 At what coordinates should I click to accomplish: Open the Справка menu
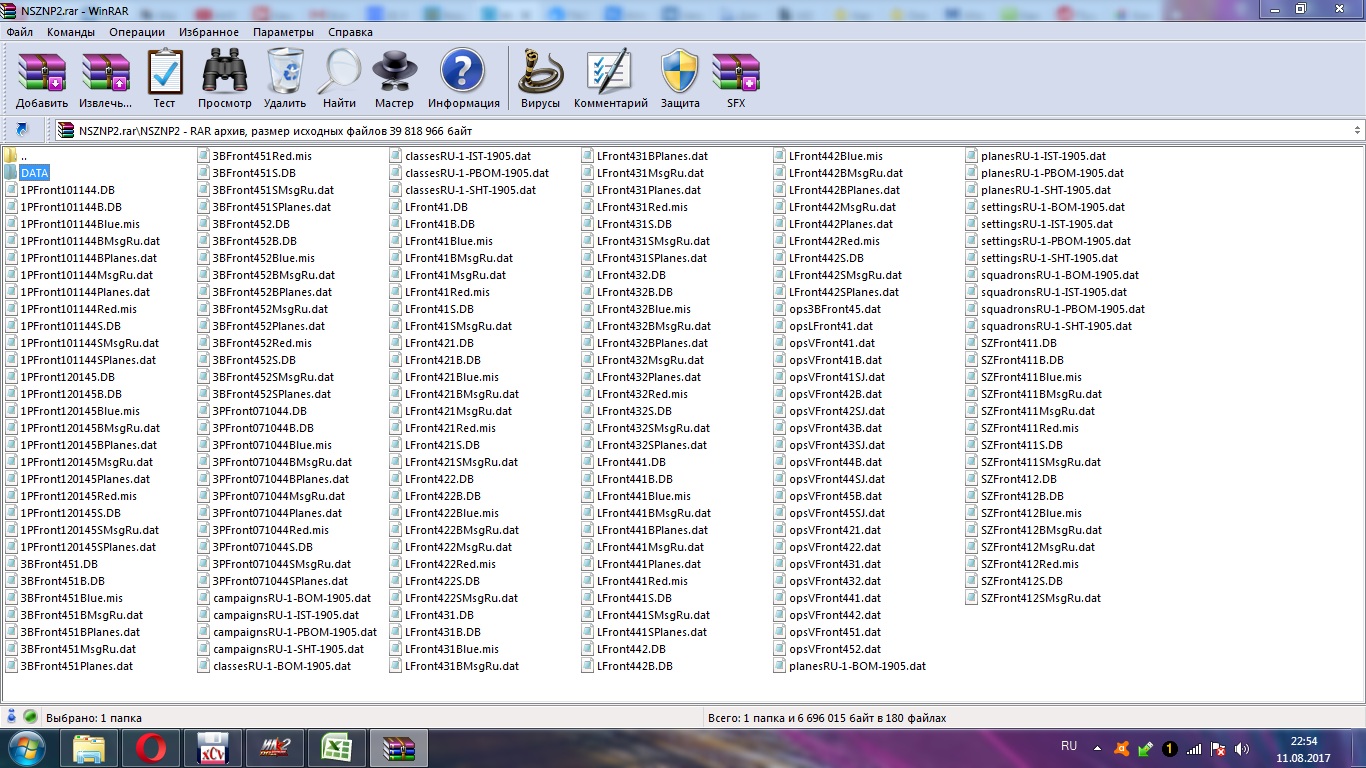(x=350, y=32)
